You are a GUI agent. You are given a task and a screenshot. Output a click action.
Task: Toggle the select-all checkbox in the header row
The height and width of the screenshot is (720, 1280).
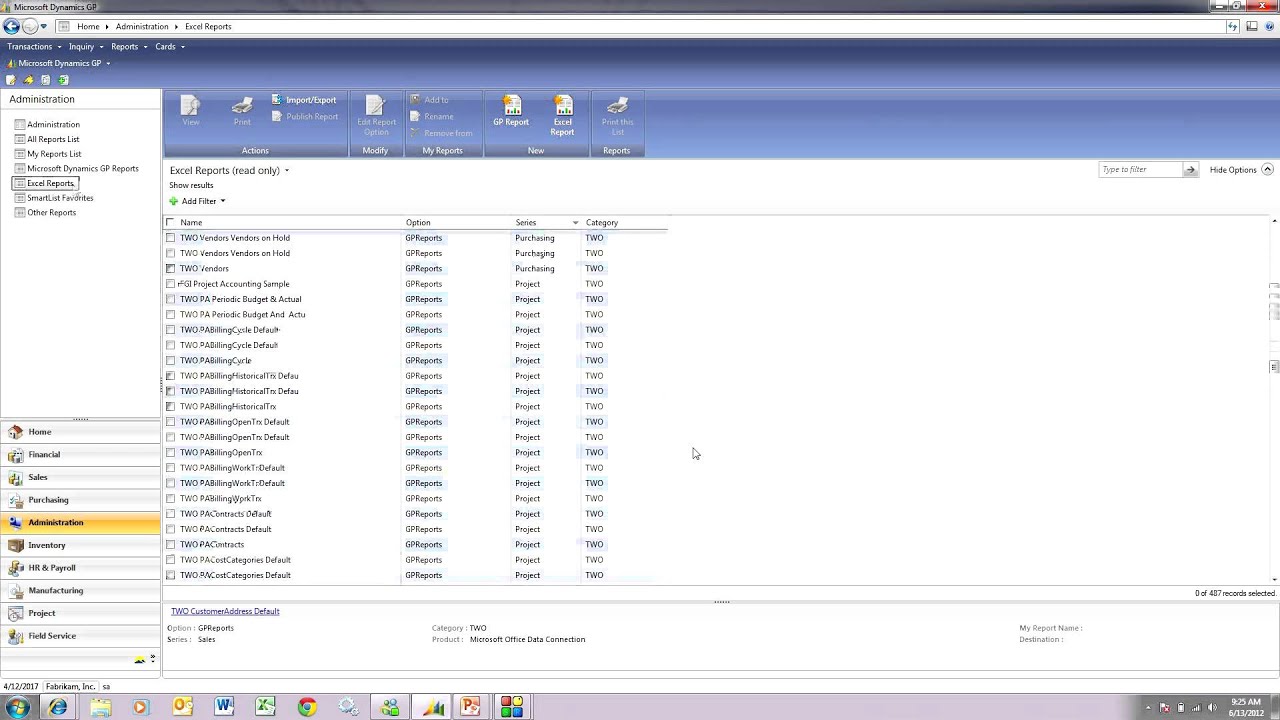click(x=170, y=222)
